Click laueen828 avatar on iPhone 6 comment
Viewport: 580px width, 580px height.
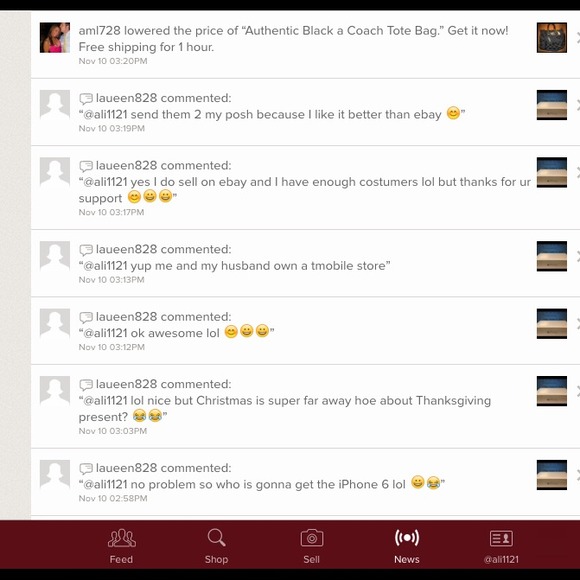55,475
